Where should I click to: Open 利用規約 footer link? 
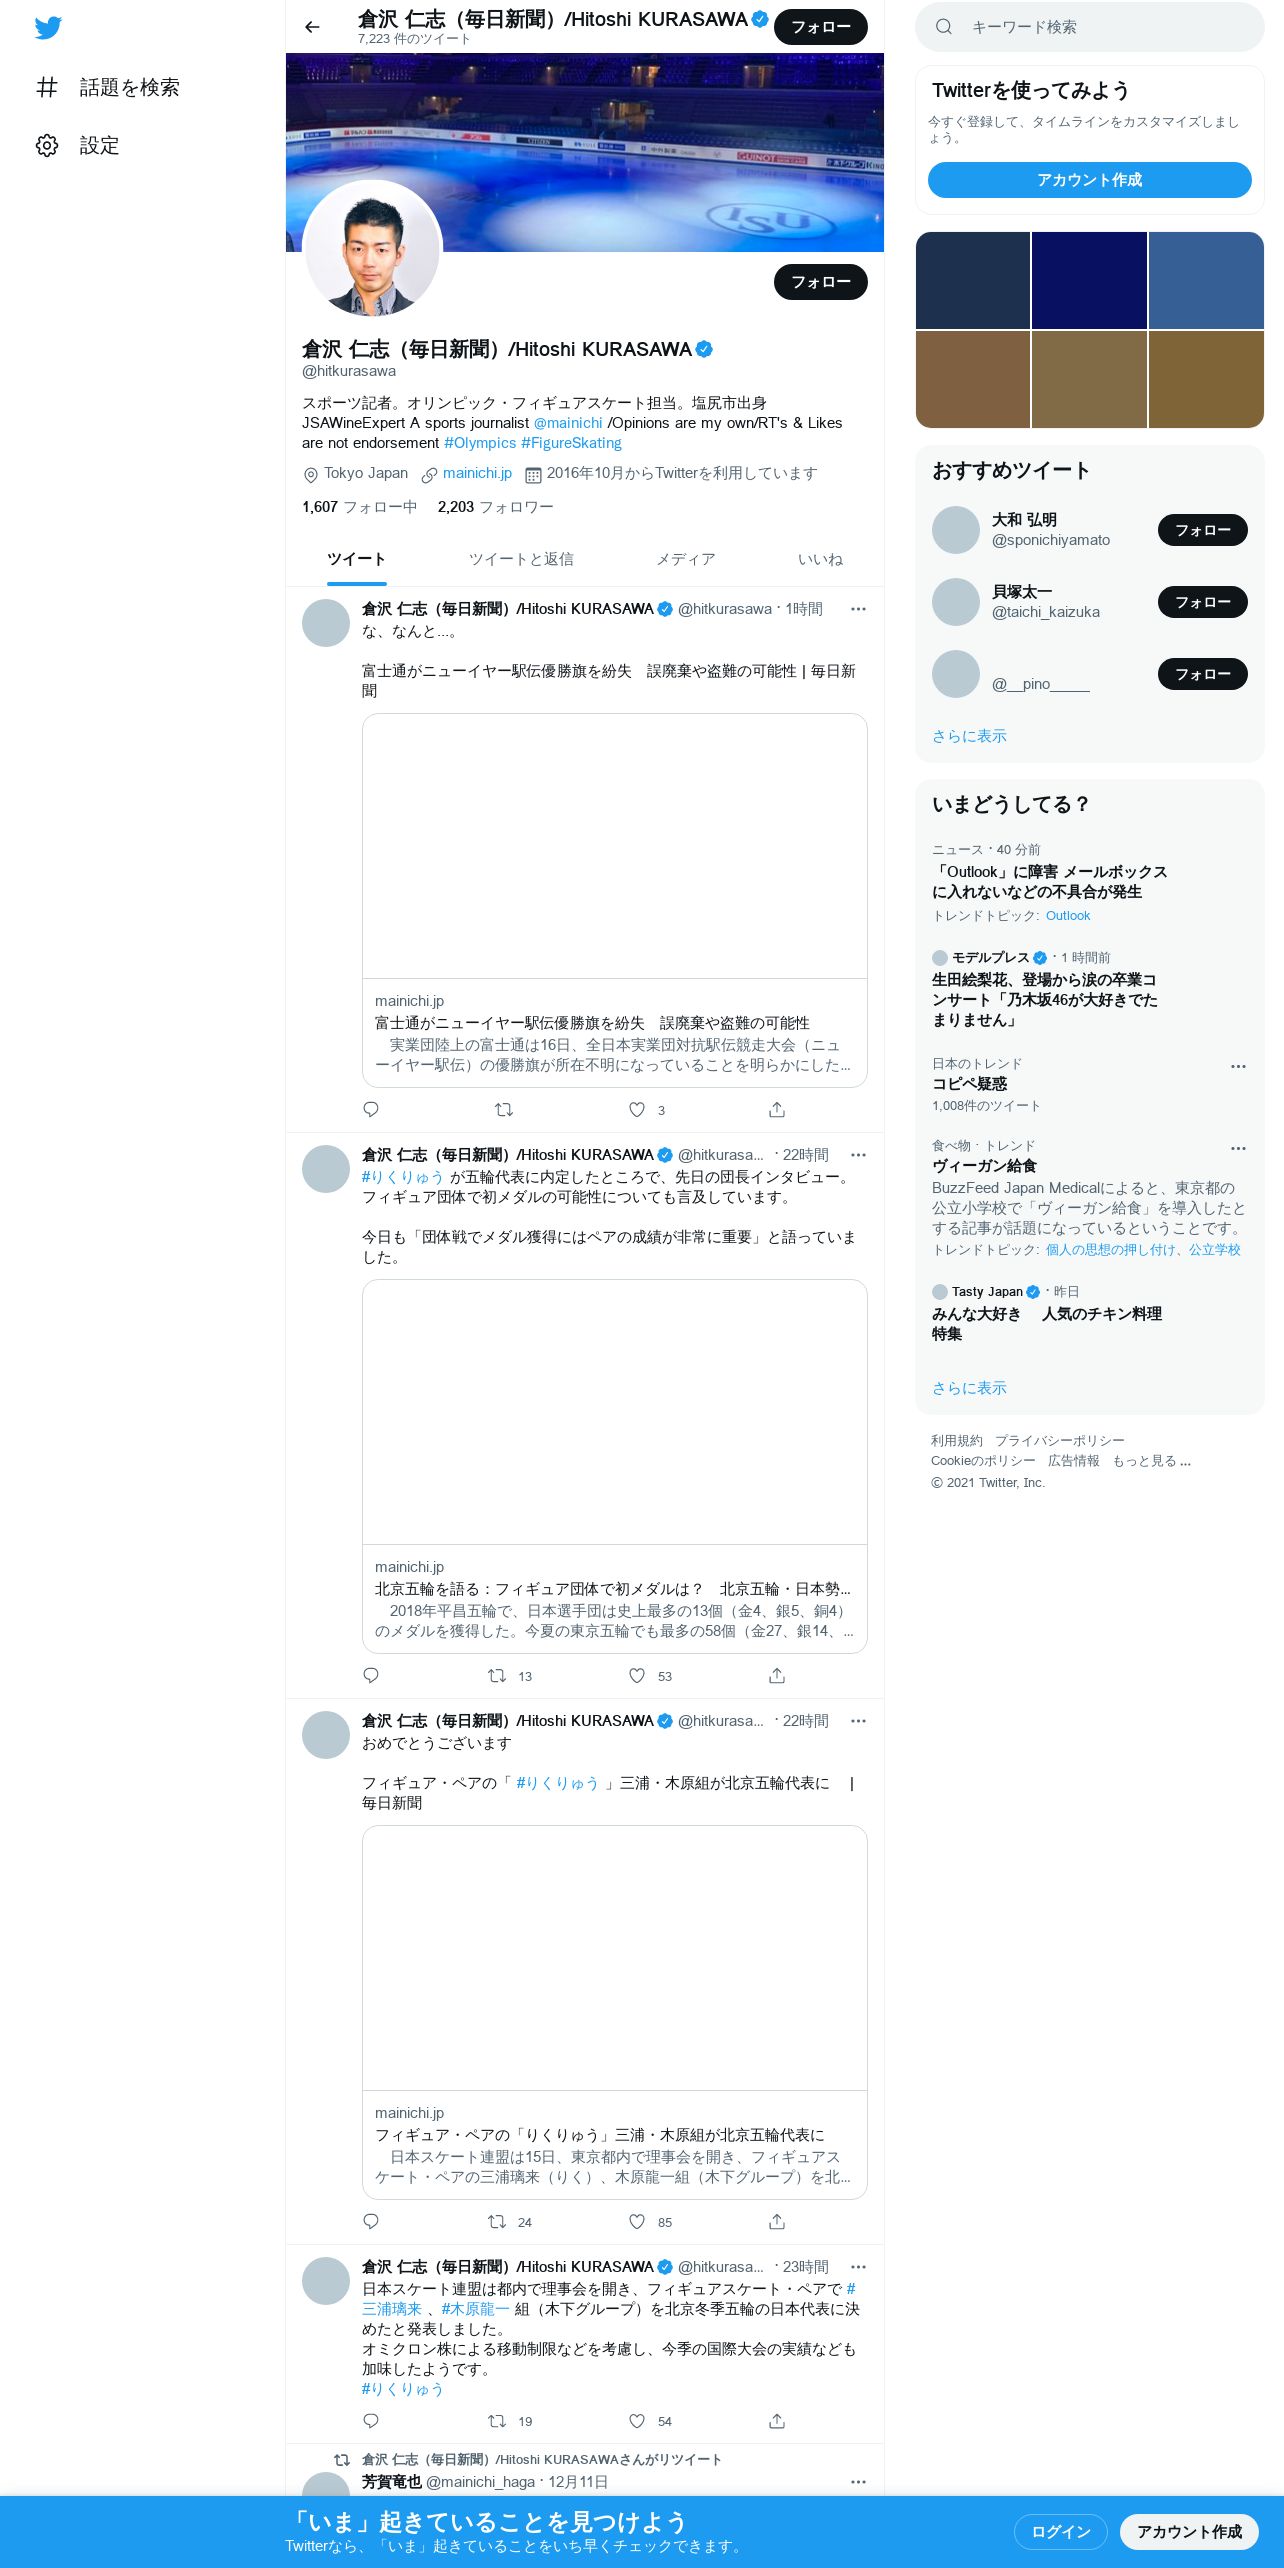pos(957,1441)
